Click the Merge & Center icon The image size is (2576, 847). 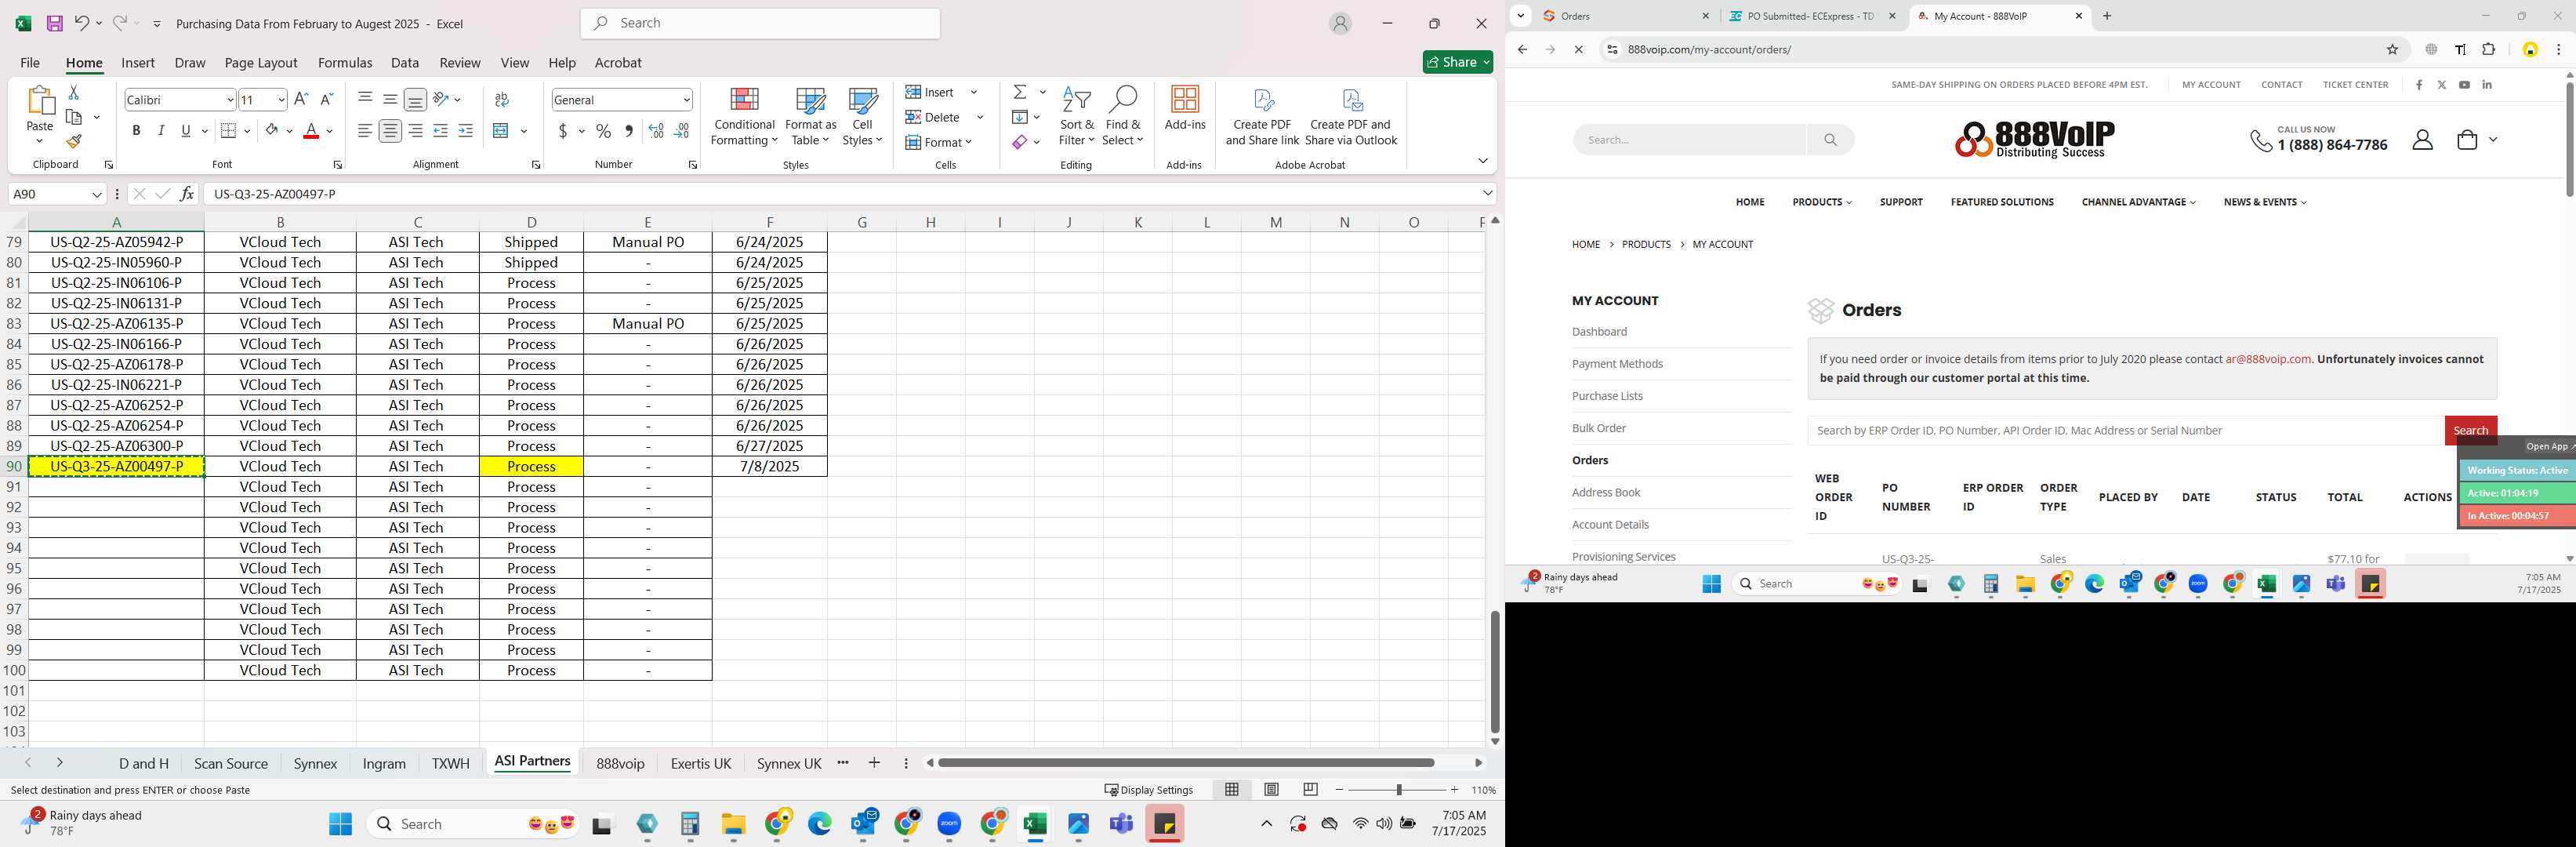(x=501, y=131)
